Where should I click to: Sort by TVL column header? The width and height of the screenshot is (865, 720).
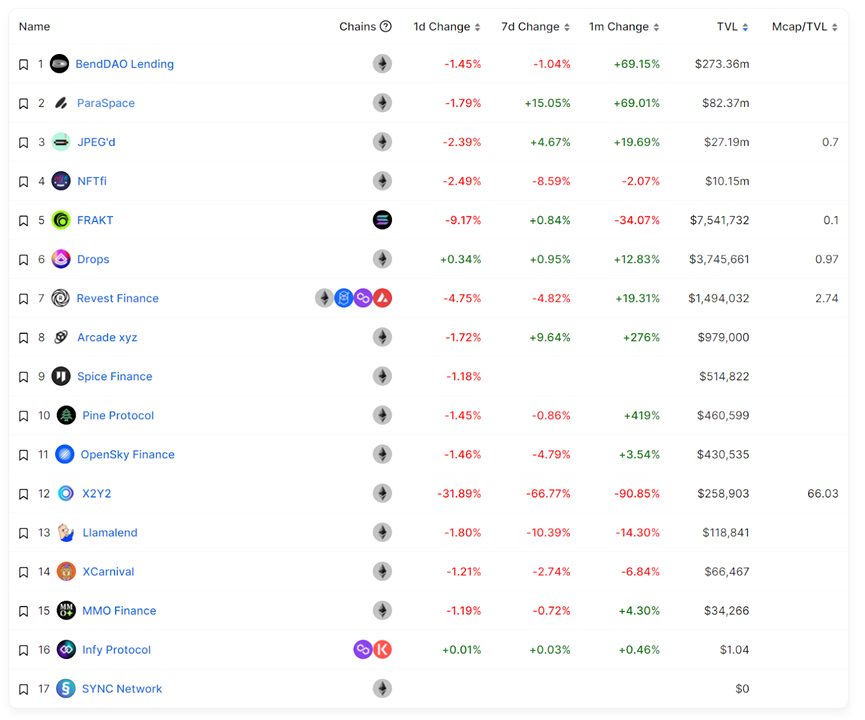point(732,27)
